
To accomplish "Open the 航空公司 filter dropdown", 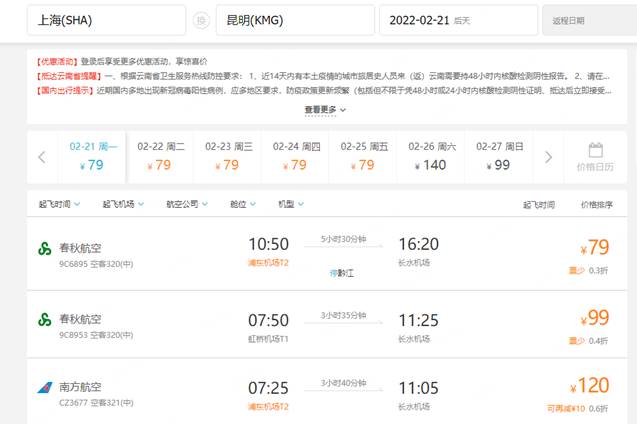I will click(187, 204).
